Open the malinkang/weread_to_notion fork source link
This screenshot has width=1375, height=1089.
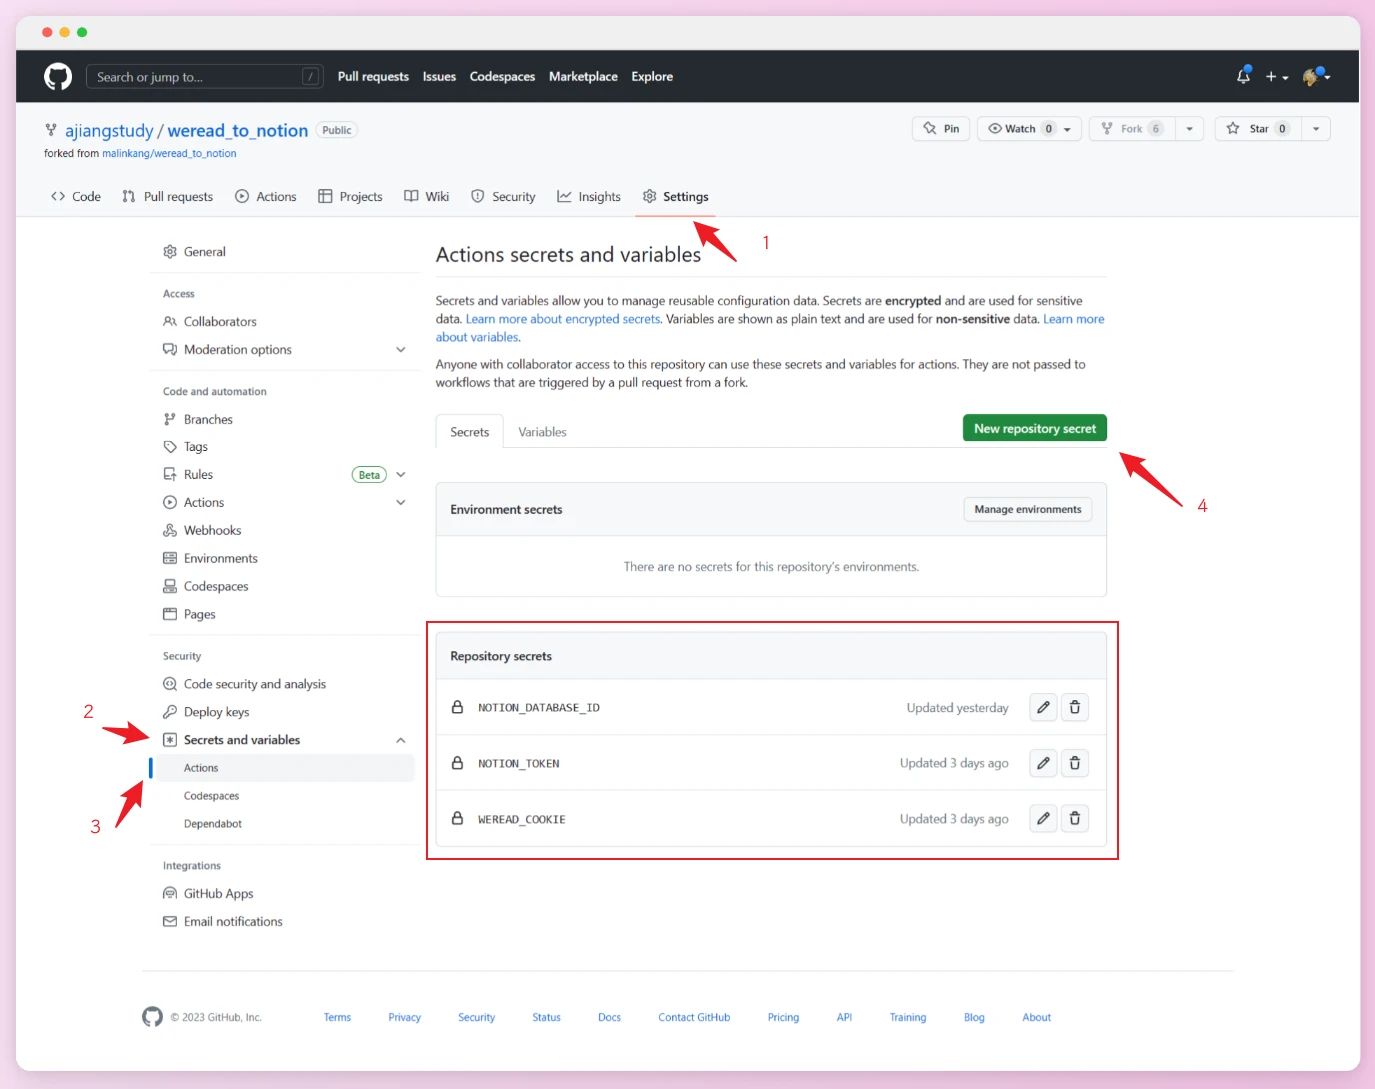click(x=169, y=154)
